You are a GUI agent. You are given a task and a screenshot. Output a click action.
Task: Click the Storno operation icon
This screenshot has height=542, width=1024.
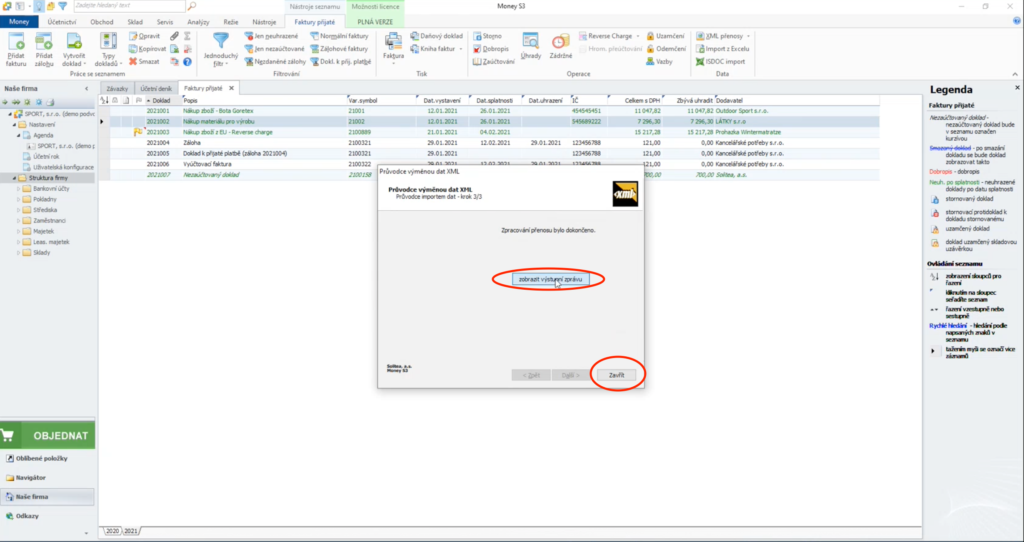488,36
